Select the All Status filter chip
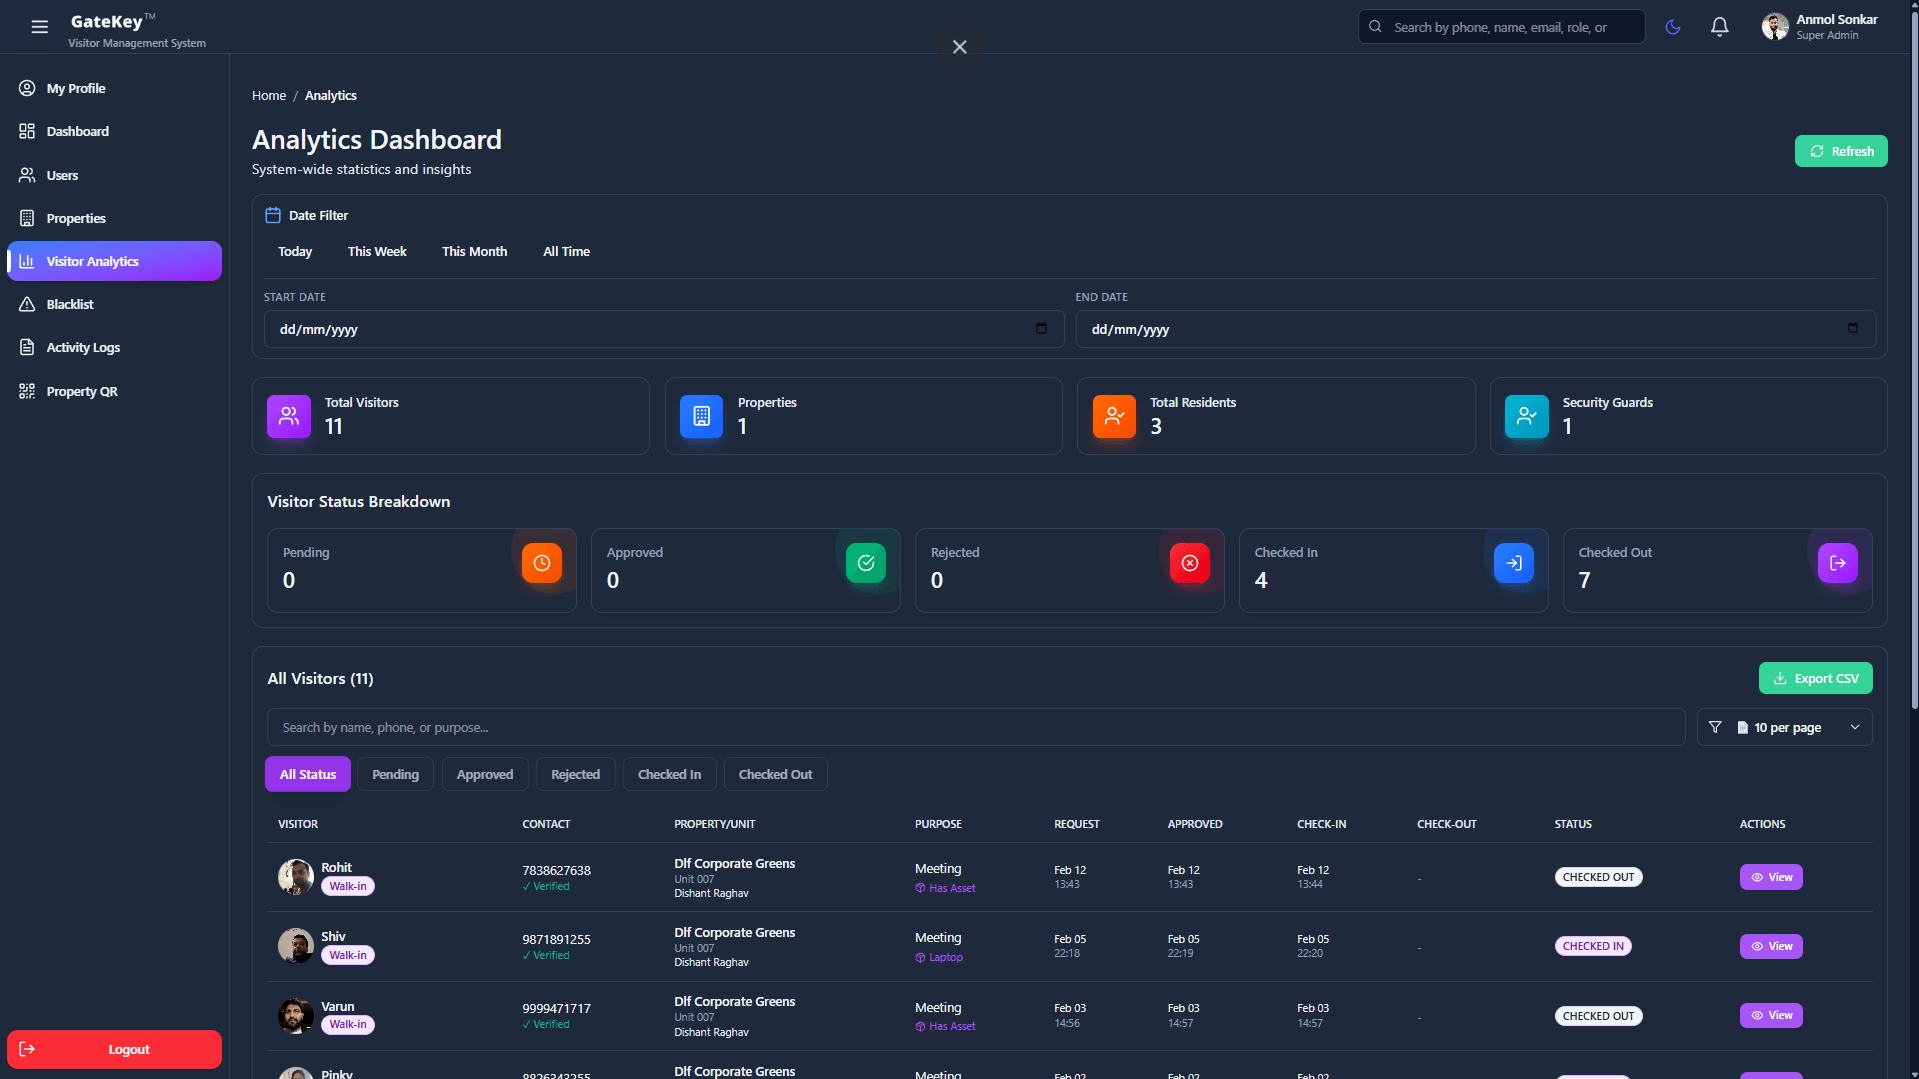Screen dimensions: 1919x1079 point(308,774)
